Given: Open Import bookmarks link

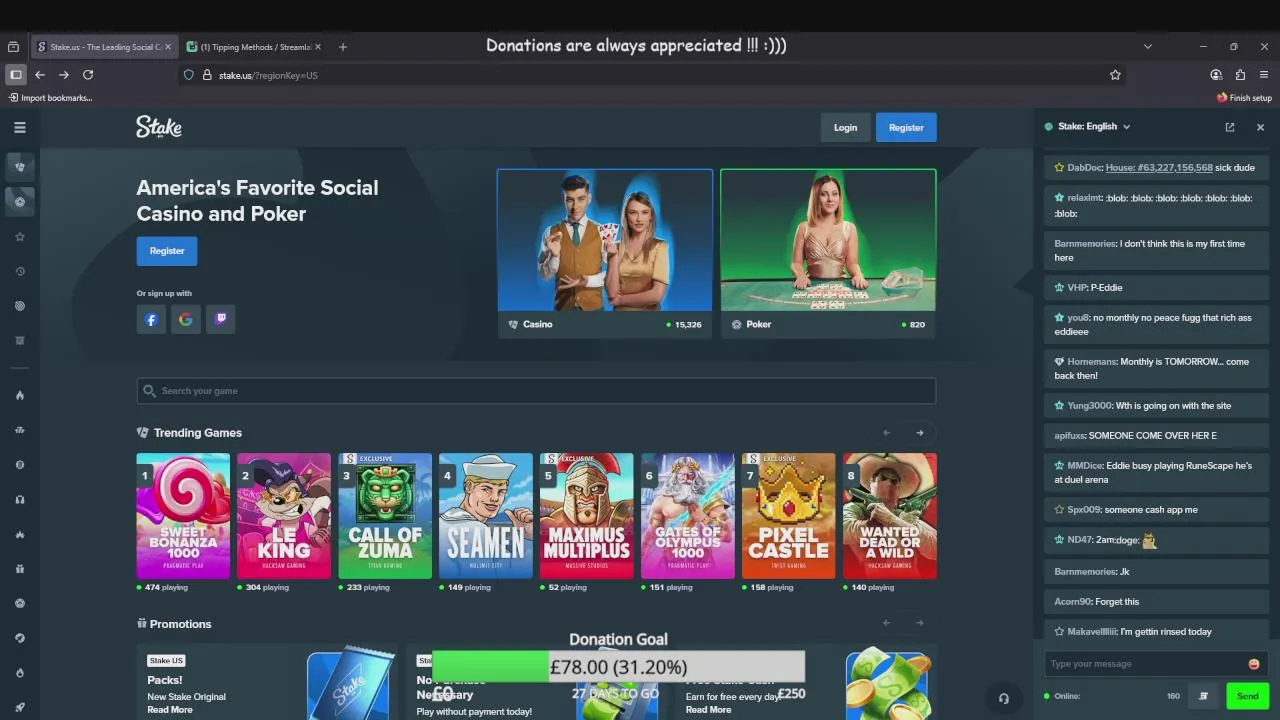Looking at the screenshot, I should pos(50,98).
